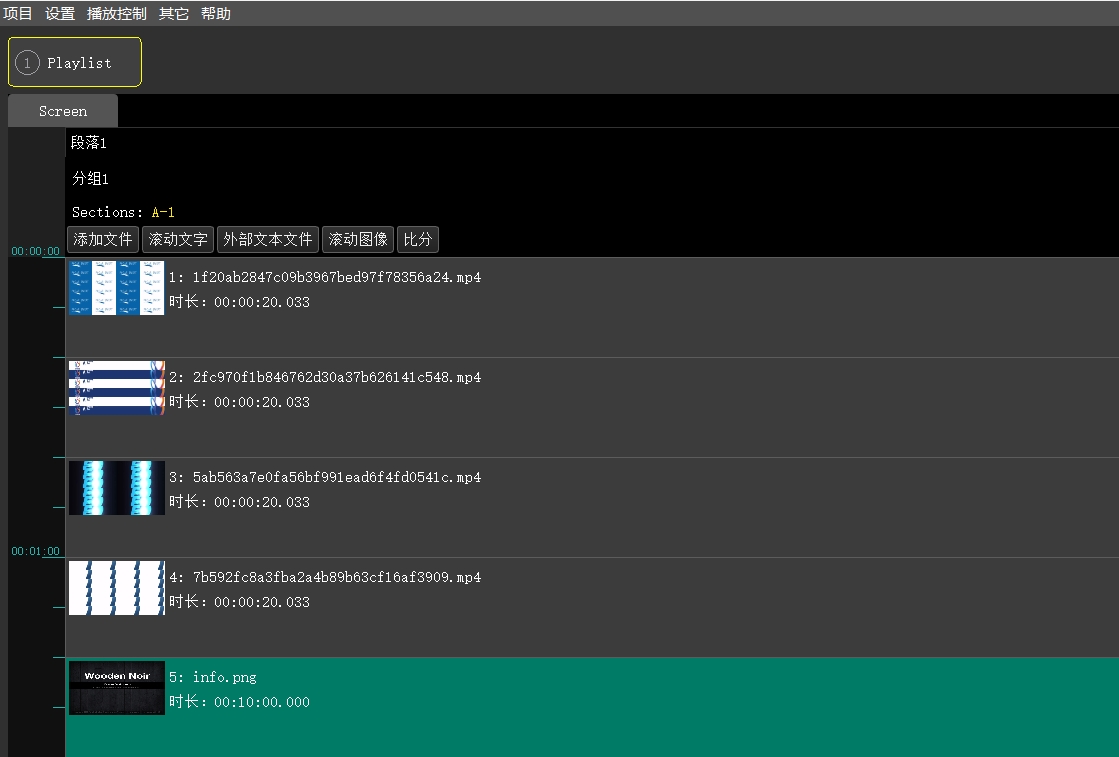Select the Playlist button numbered 1
The height and width of the screenshot is (757, 1119).
point(75,62)
